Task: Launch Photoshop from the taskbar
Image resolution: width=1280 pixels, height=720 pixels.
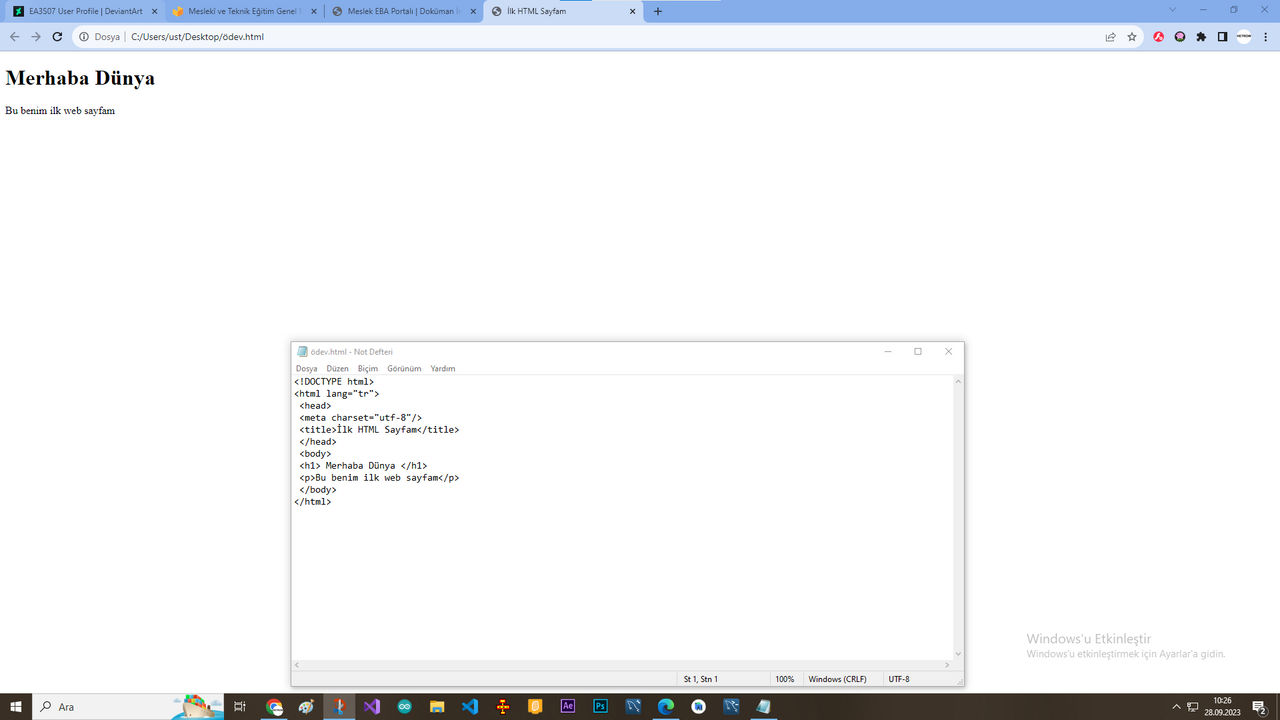Action: 599,706
